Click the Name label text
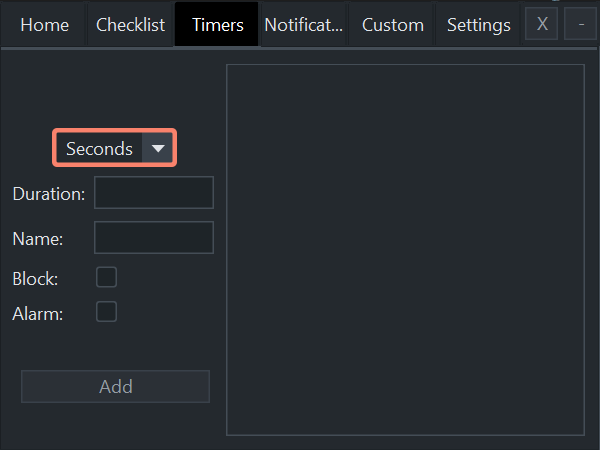Viewport: 600px width, 450px height. [x=38, y=239]
